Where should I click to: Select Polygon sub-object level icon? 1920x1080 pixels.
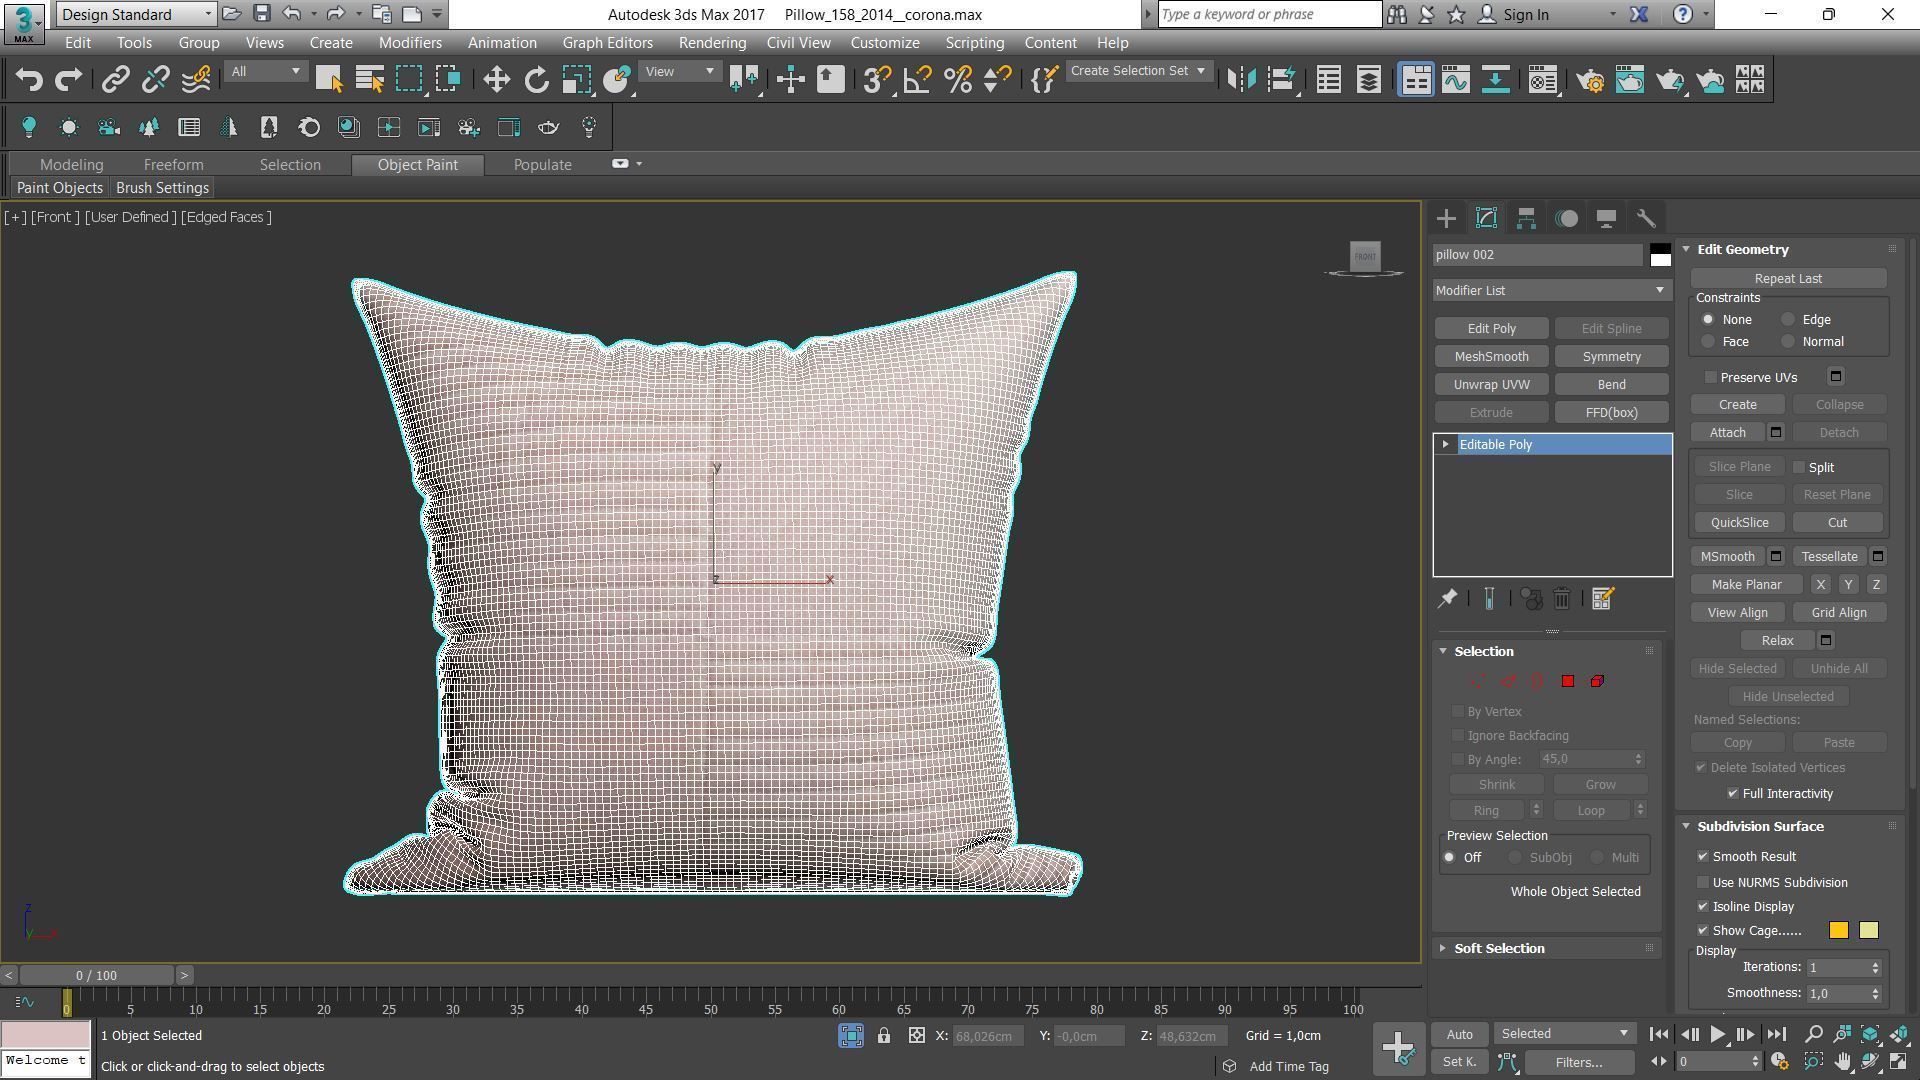[1567, 681]
